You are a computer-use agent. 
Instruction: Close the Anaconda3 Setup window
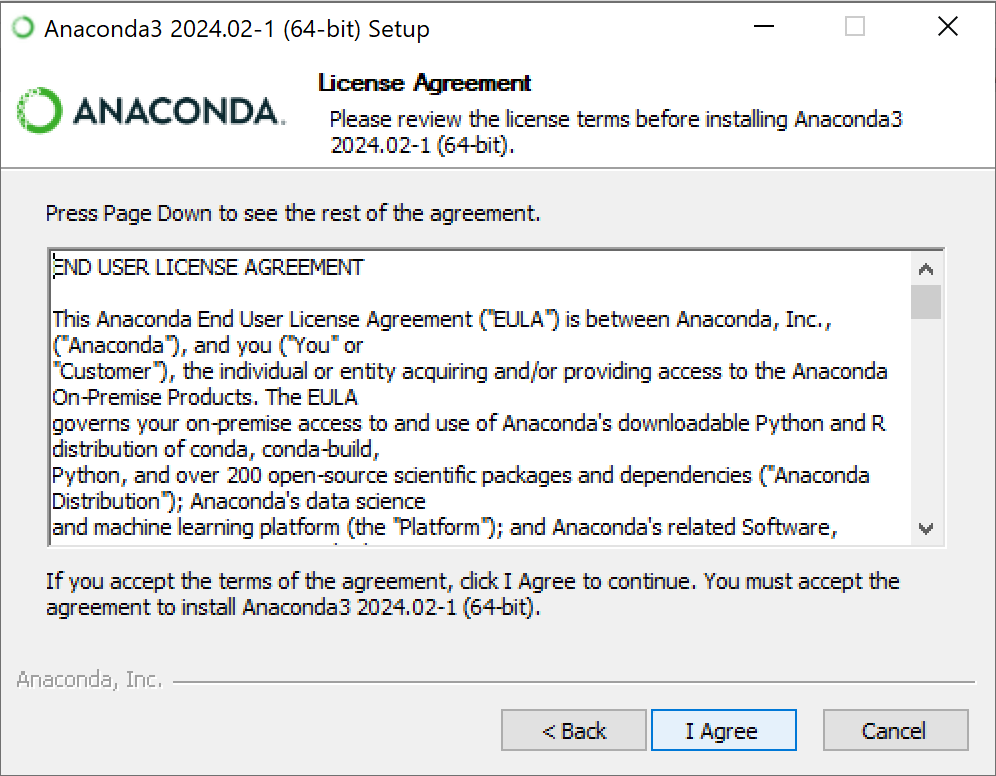point(947,28)
